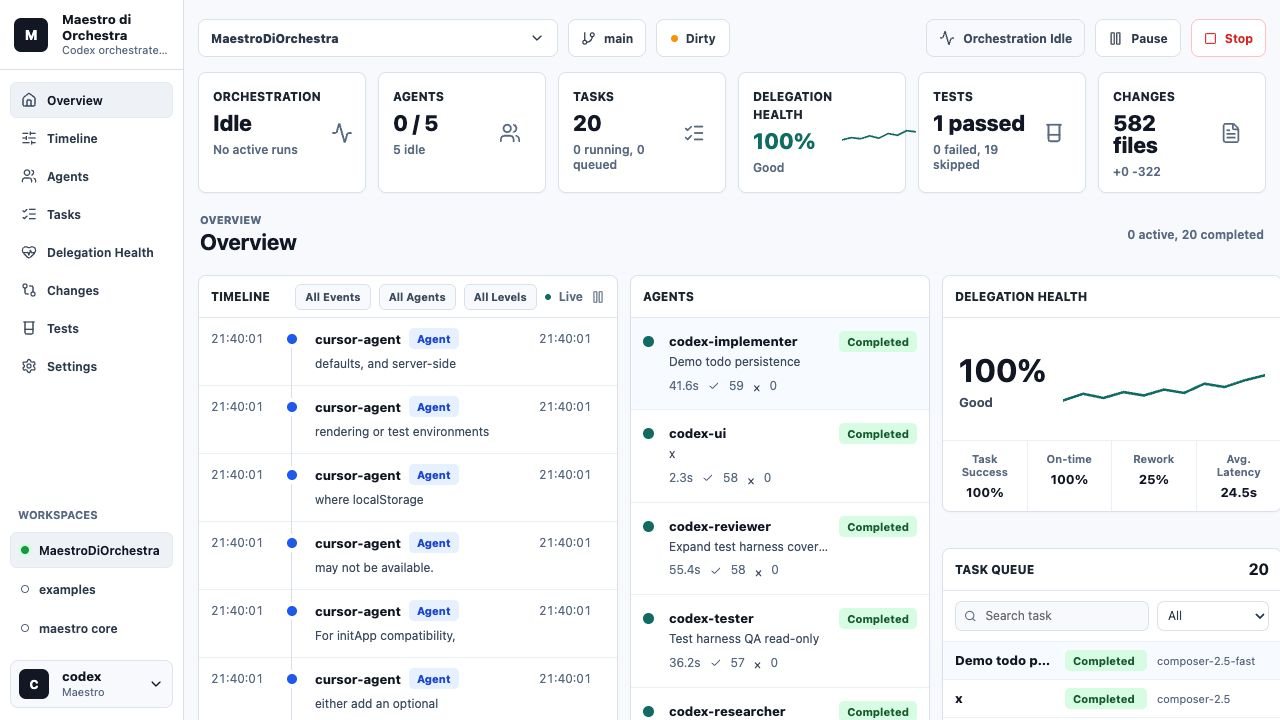
Task: Click the On-time 100% metric
Action: tap(1069, 476)
